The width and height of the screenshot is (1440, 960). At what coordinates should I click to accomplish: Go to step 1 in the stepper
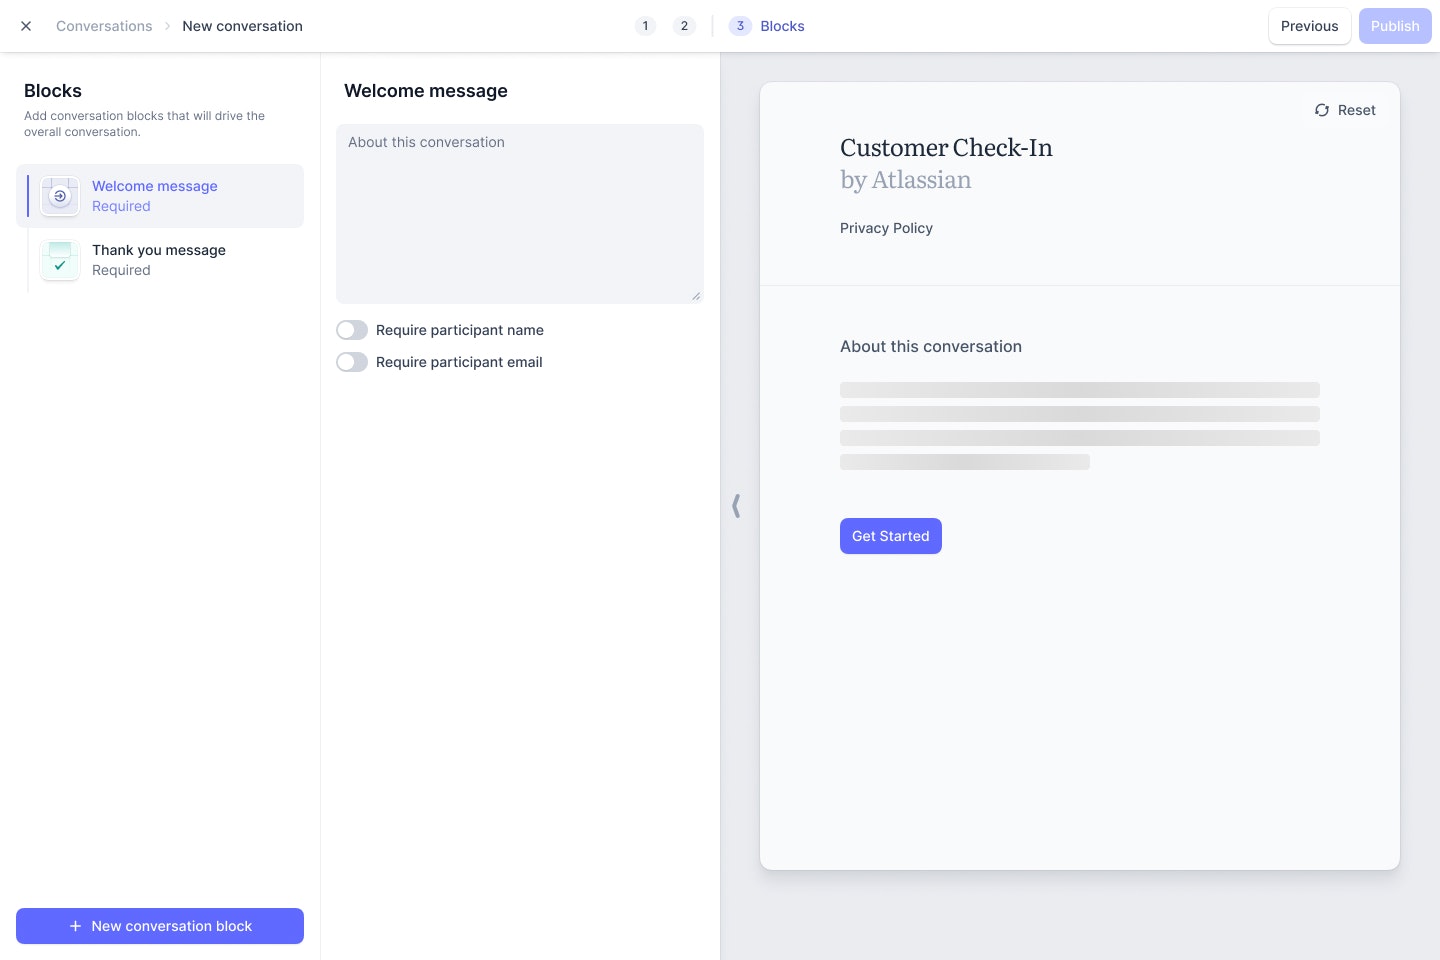click(x=645, y=26)
